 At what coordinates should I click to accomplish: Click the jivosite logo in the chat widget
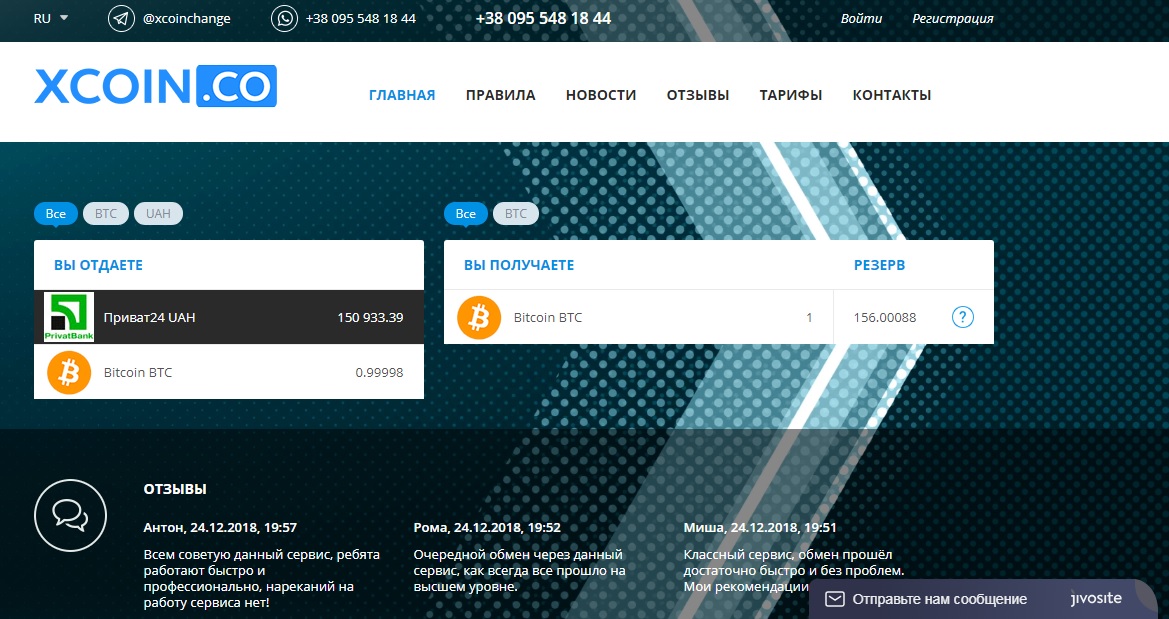[x=1096, y=598]
